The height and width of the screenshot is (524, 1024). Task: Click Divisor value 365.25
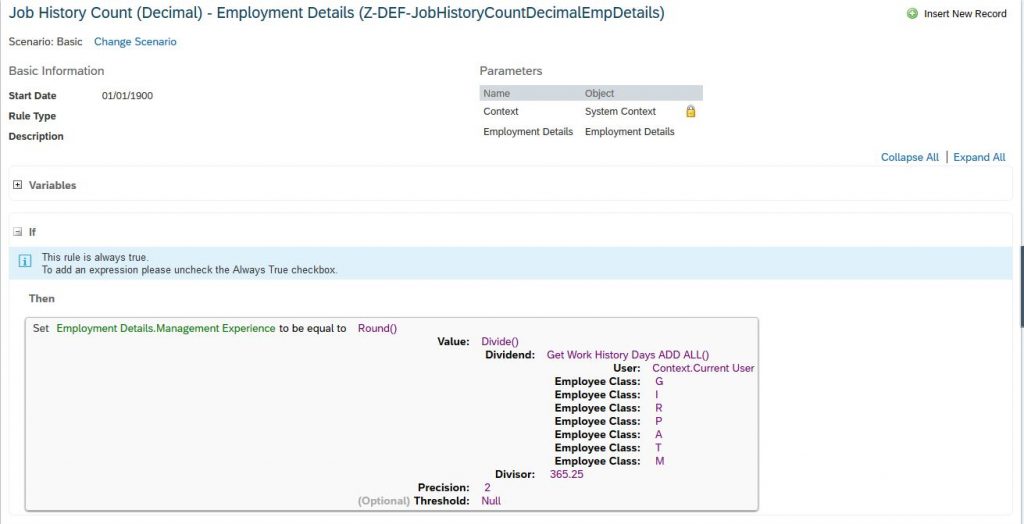coord(566,474)
